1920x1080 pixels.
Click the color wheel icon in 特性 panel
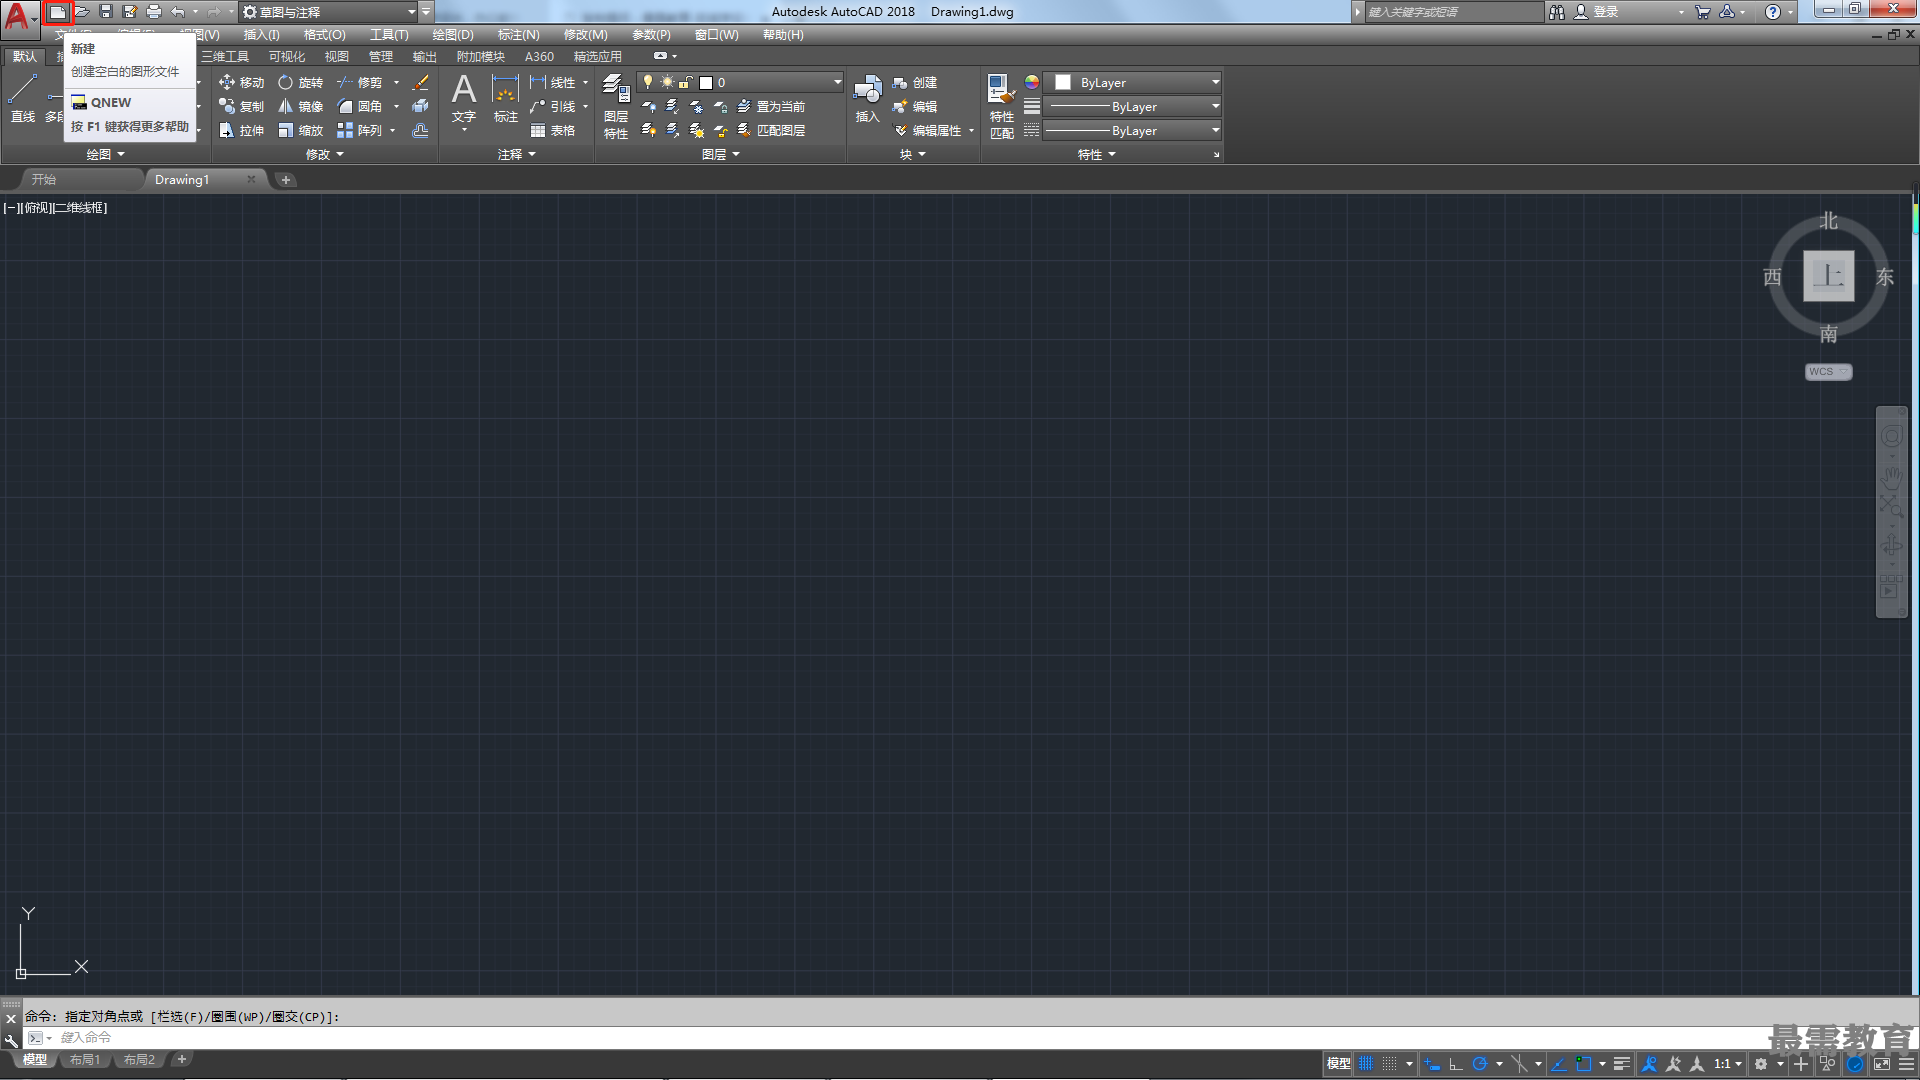coord(1032,82)
